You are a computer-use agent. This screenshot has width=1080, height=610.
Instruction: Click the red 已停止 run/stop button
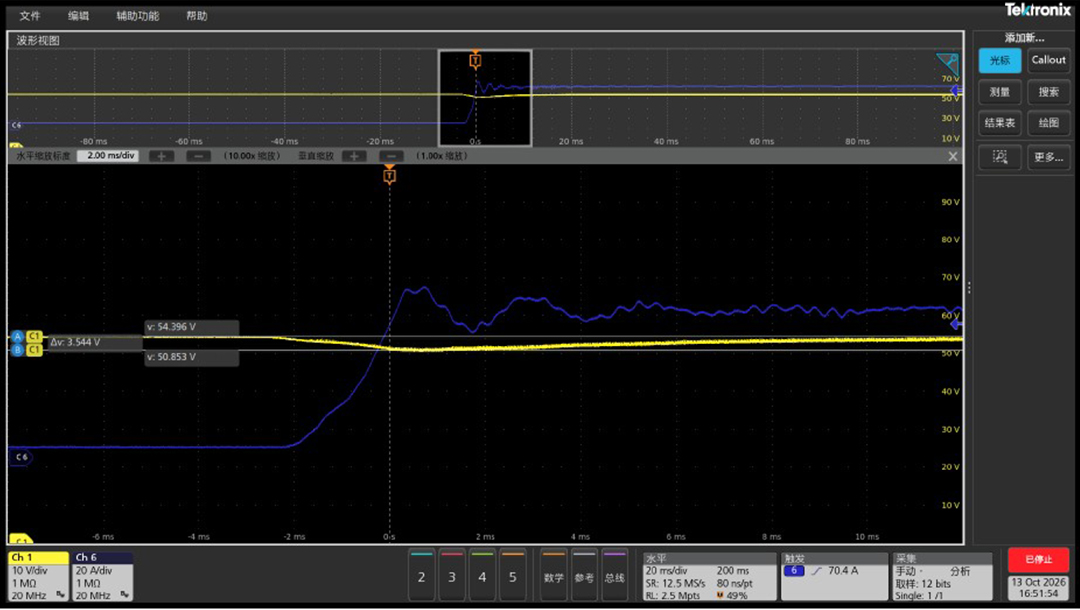tap(1039, 560)
